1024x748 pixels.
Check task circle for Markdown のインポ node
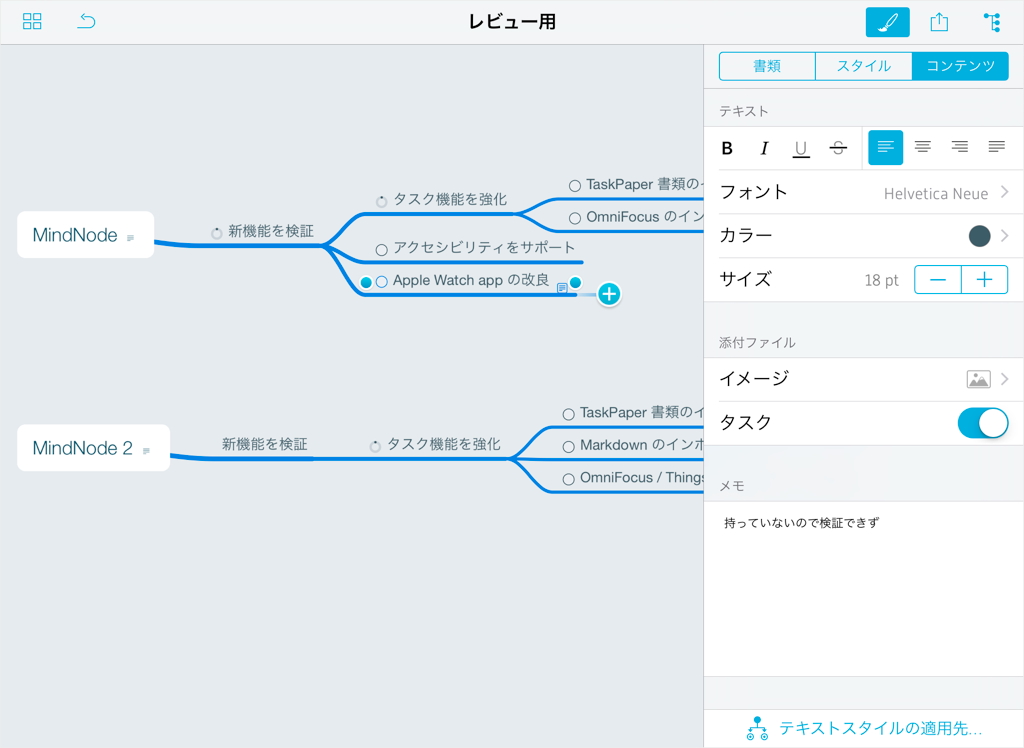click(x=569, y=447)
